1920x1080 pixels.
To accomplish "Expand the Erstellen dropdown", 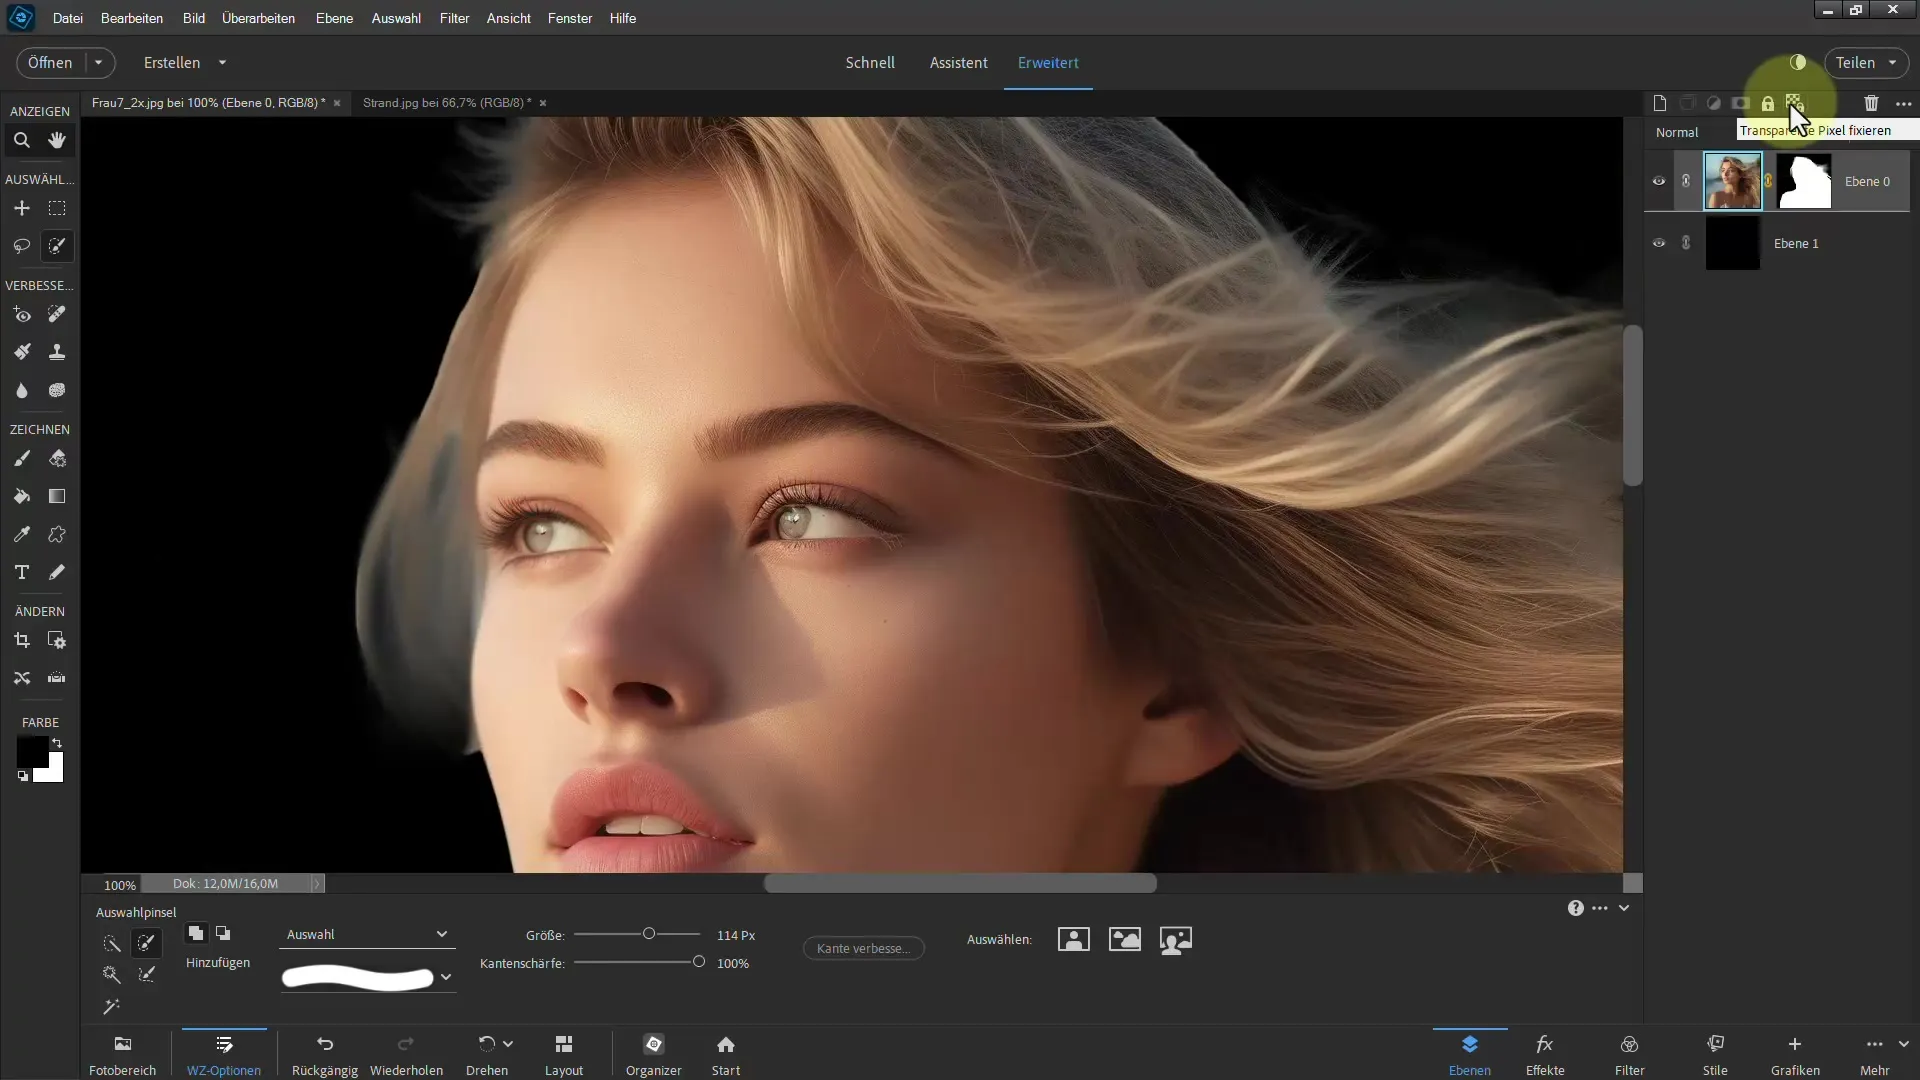I will pos(222,62).
